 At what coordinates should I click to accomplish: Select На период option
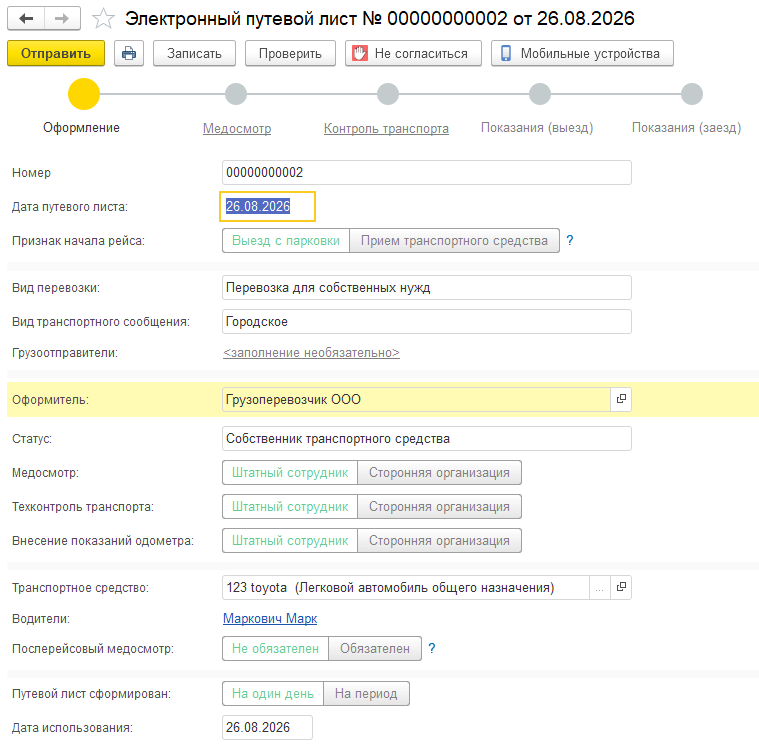[x=366, y=693]
